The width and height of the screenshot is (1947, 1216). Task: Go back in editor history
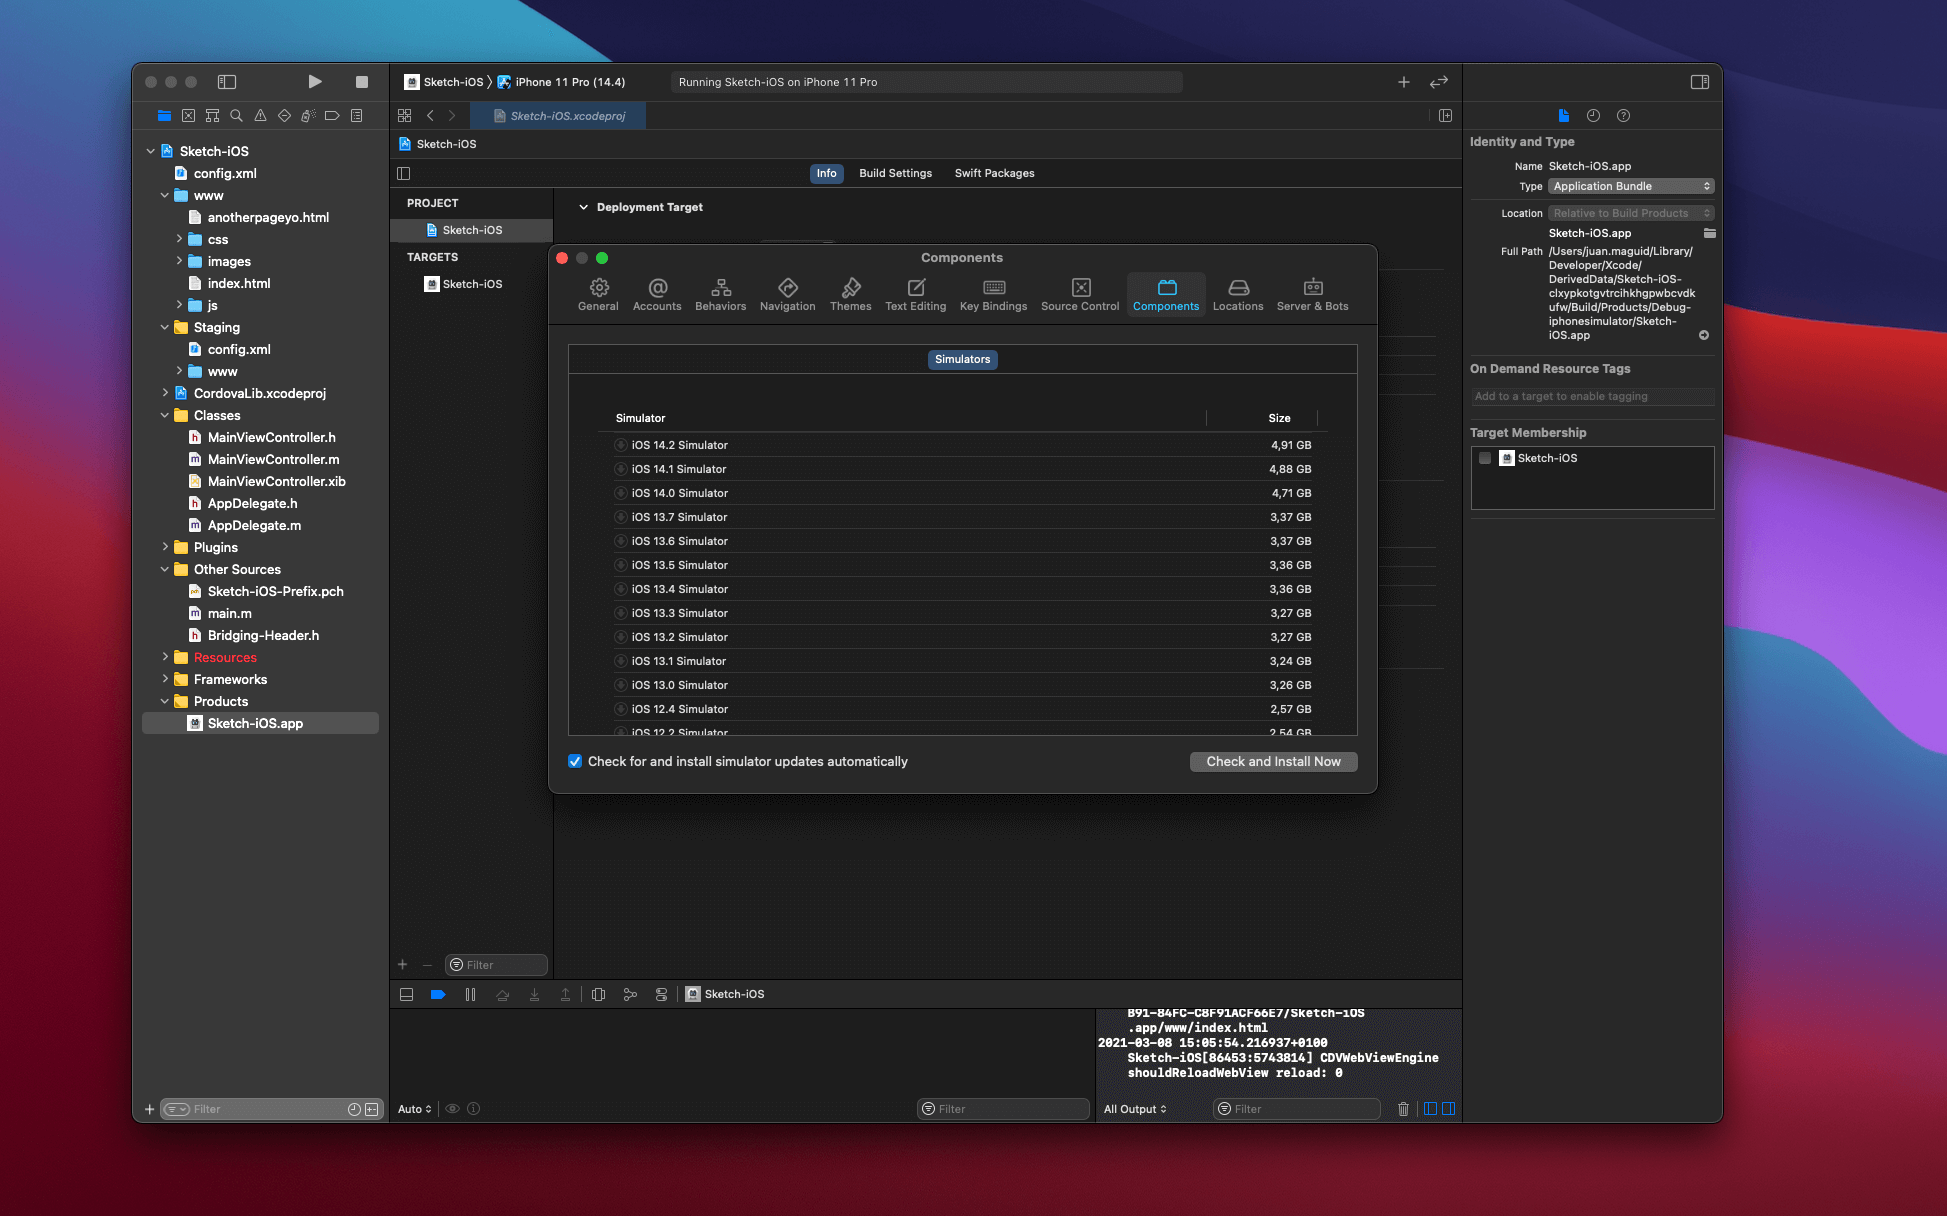pos(430,116)
